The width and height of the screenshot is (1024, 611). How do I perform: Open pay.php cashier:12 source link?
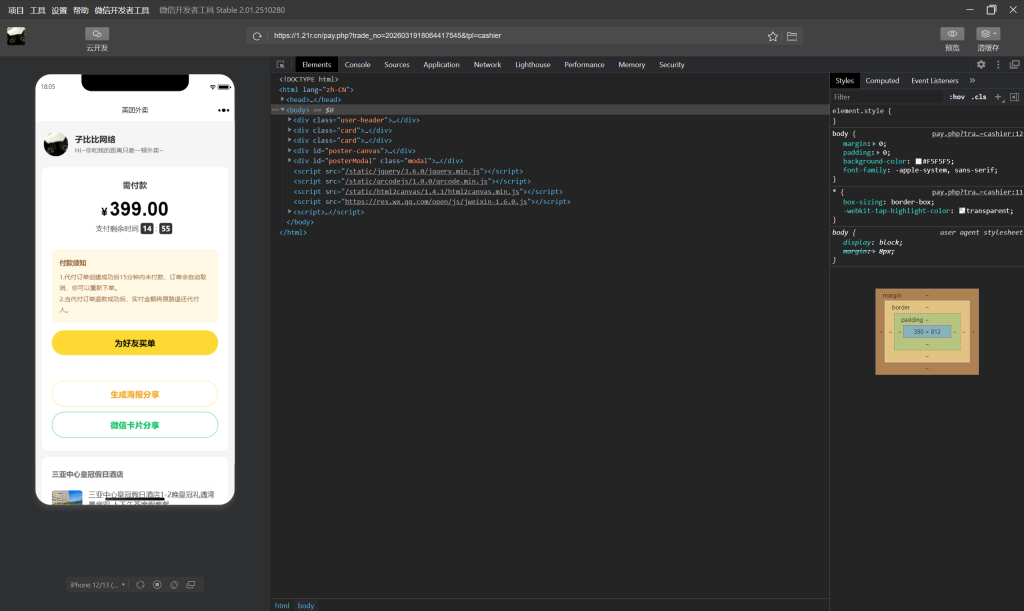[x=977, y=134]
